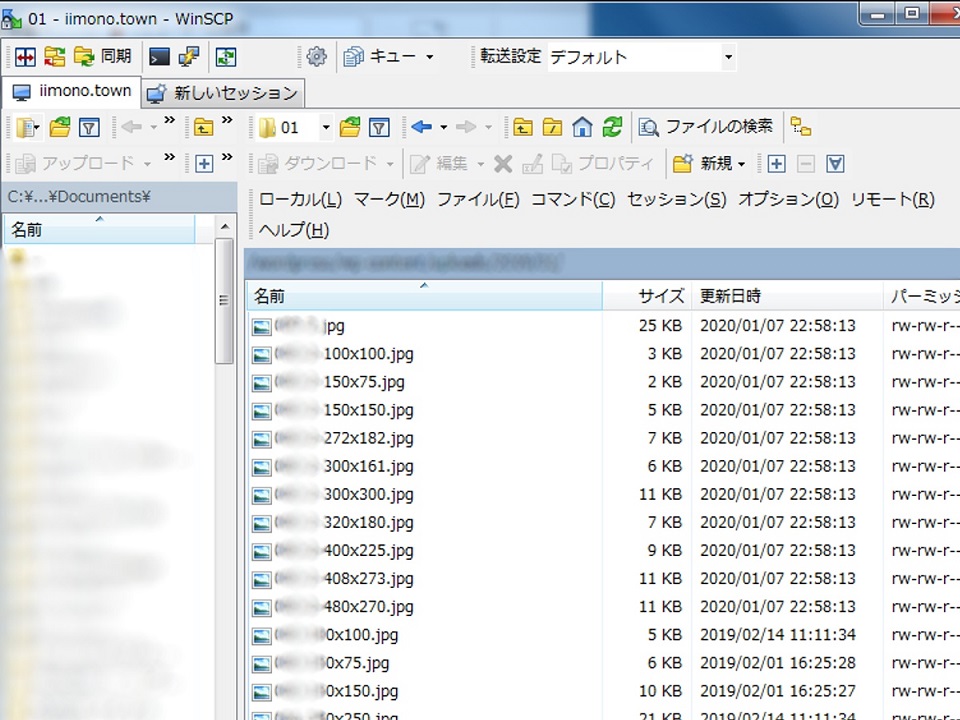Open the terminal console icon
This screenshot has height=720, width=960.
click(159, 57)
